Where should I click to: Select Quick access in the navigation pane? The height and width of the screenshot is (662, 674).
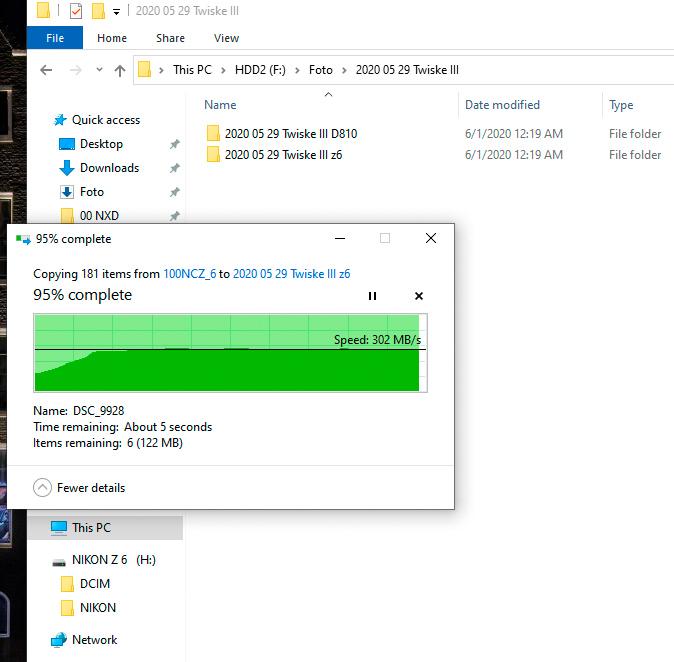[x=106, y=120]
